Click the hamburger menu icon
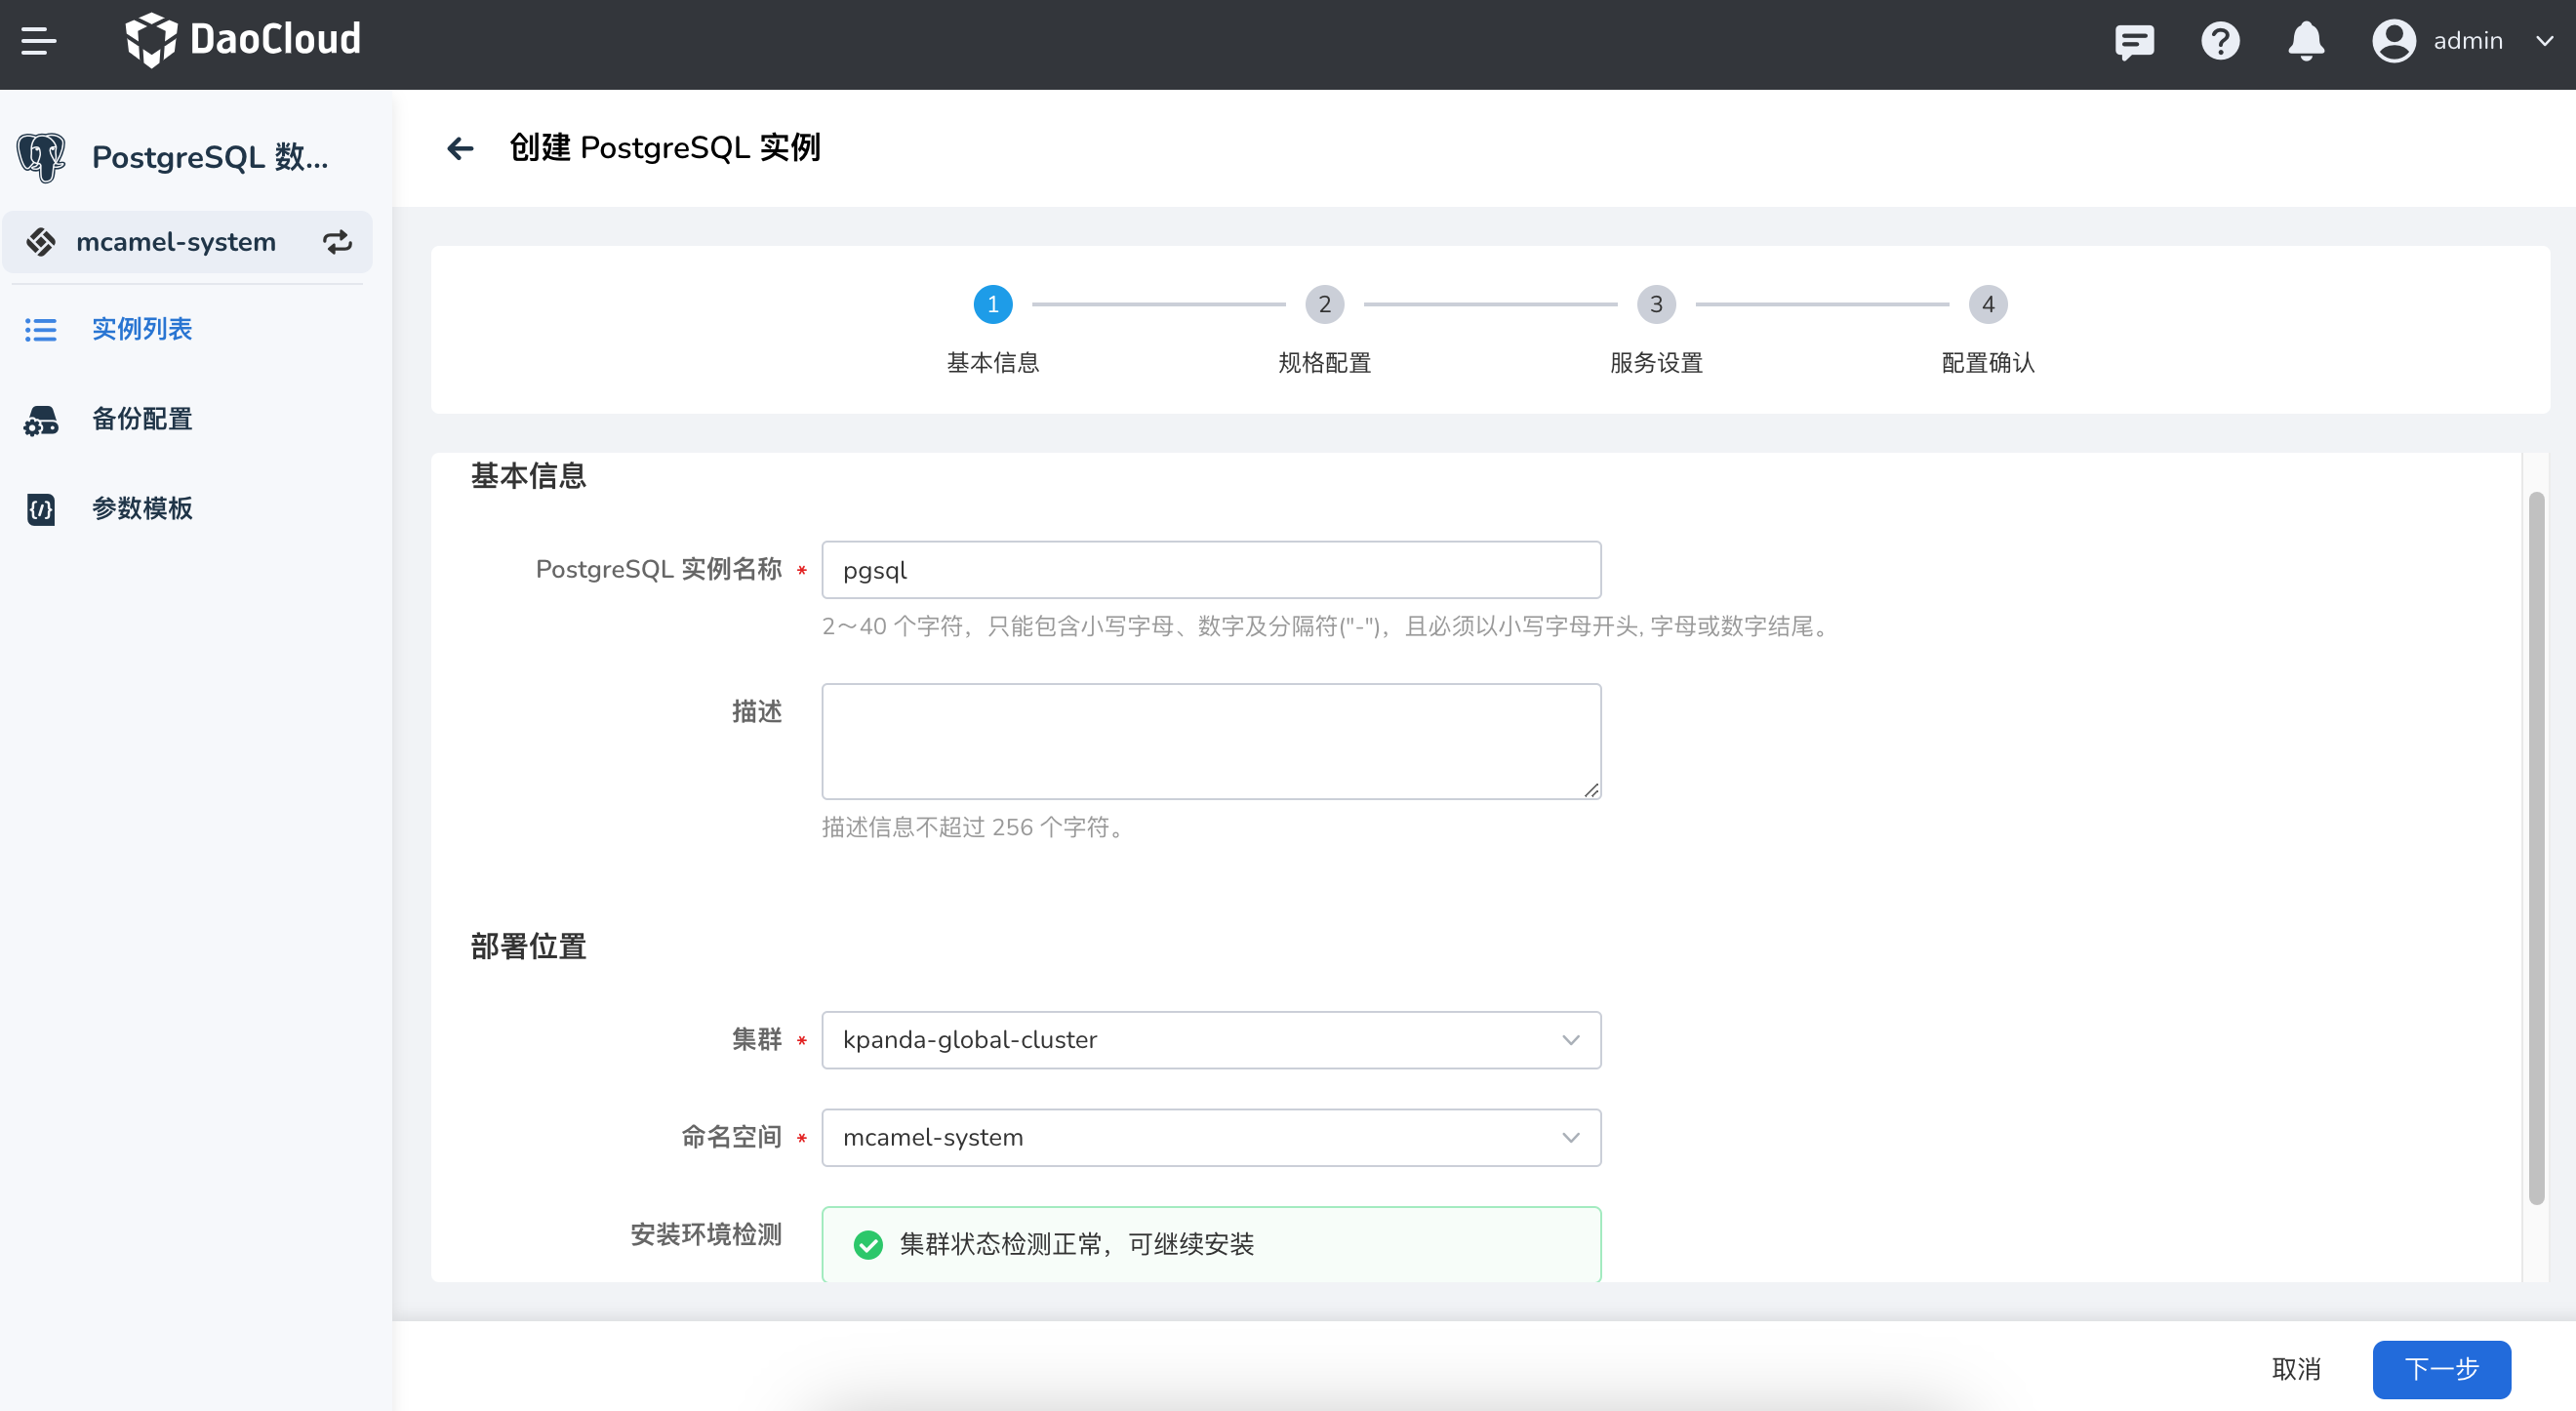The height and width of the screenshot is (1411, 2576). [x=39, y=41]
